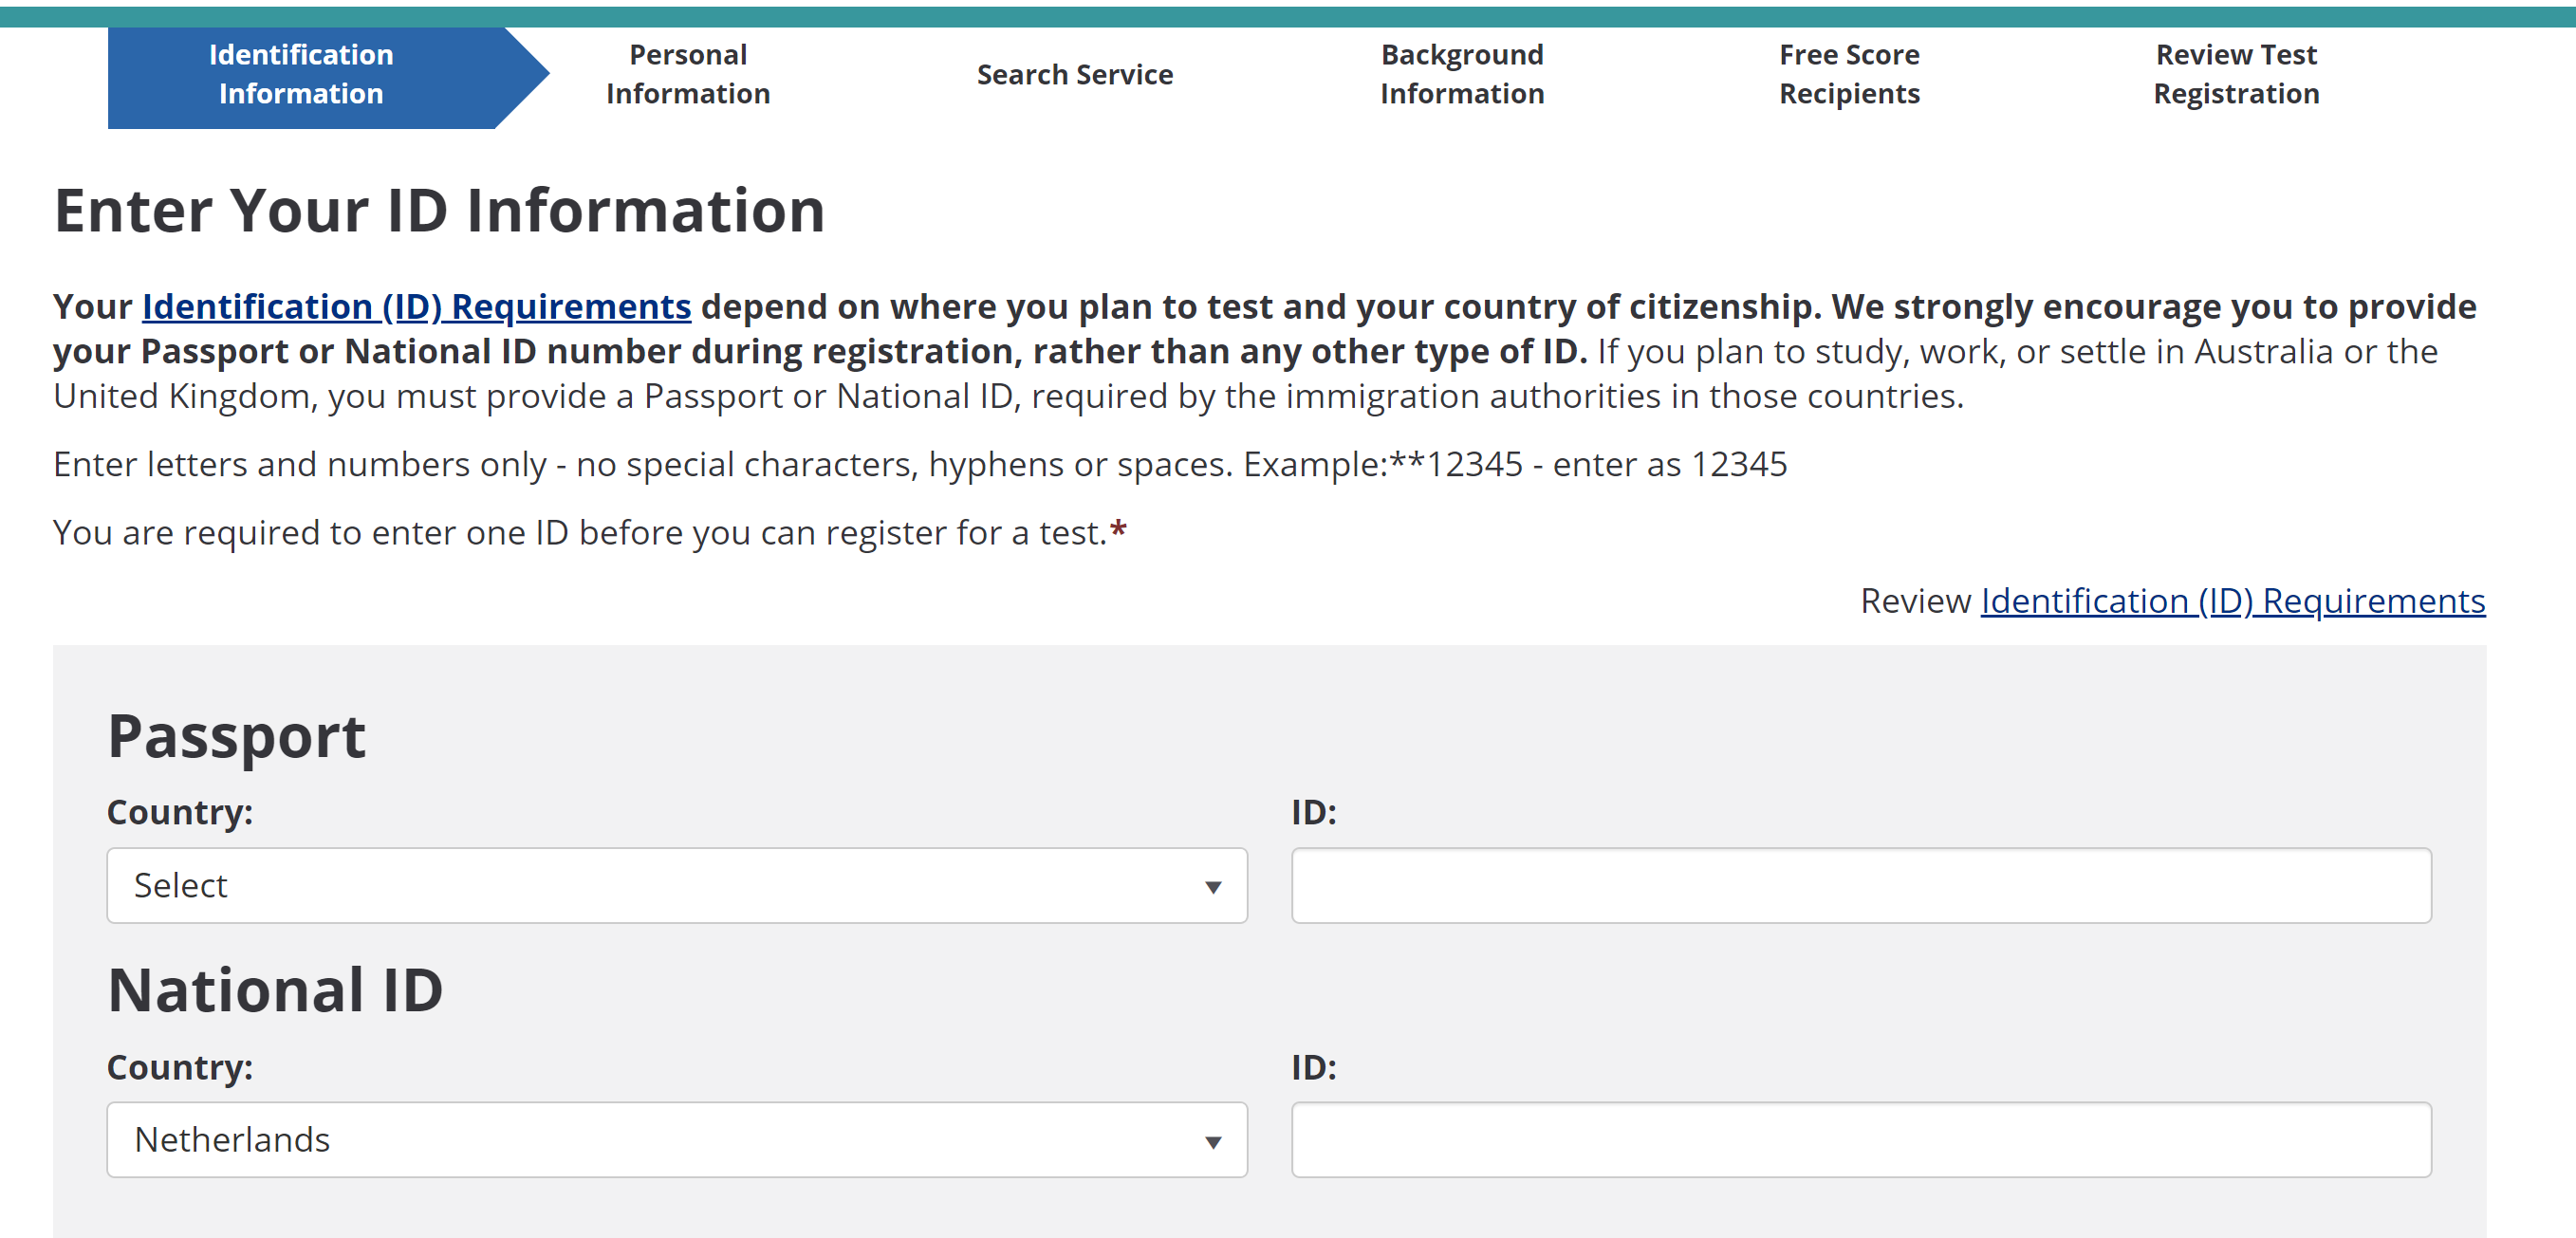Open the Background Information step

point(1462,75)
